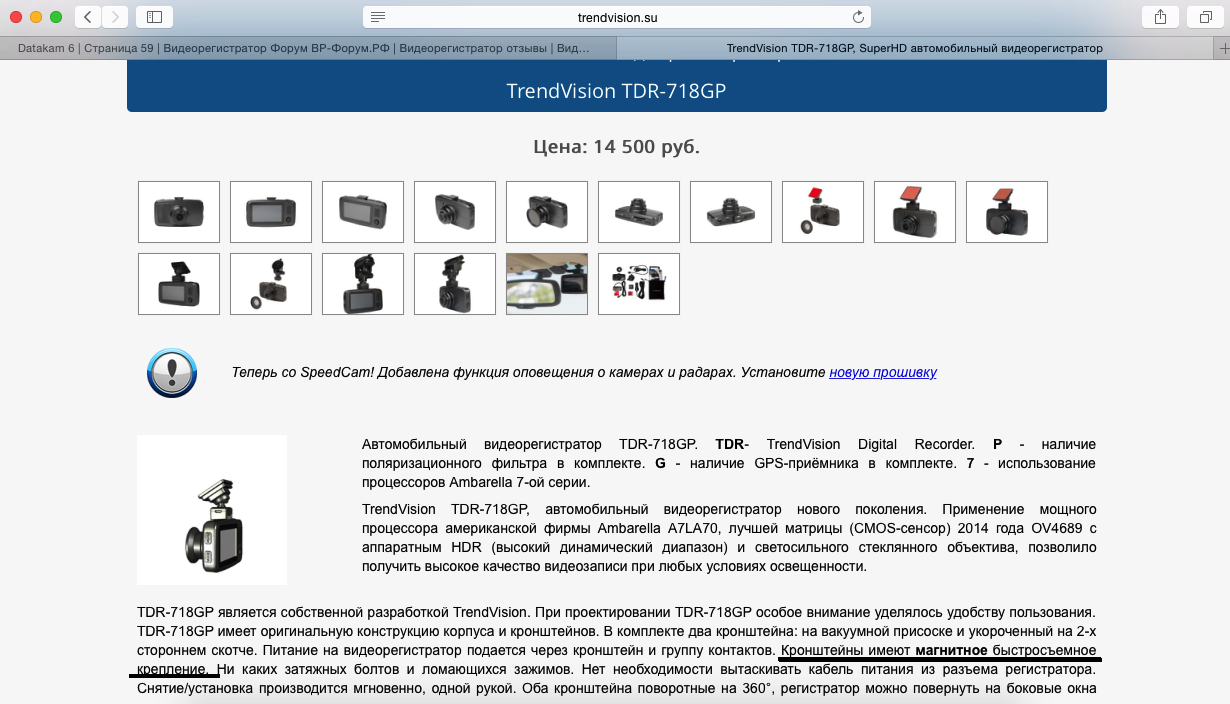Open fourth thumbnail with side-angled camera

pyautogui.click(x=455, y=212)
